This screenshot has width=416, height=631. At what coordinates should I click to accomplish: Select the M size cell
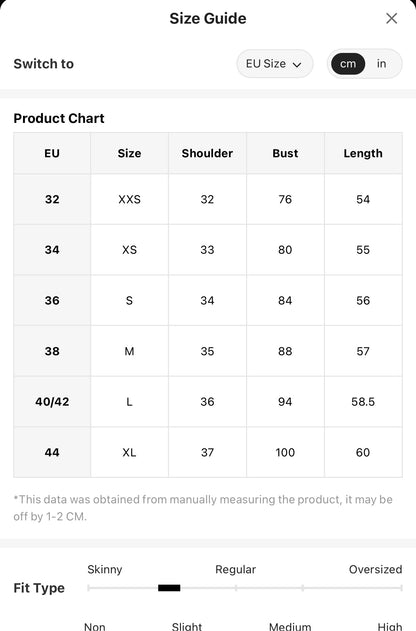[x=130, y=351]
